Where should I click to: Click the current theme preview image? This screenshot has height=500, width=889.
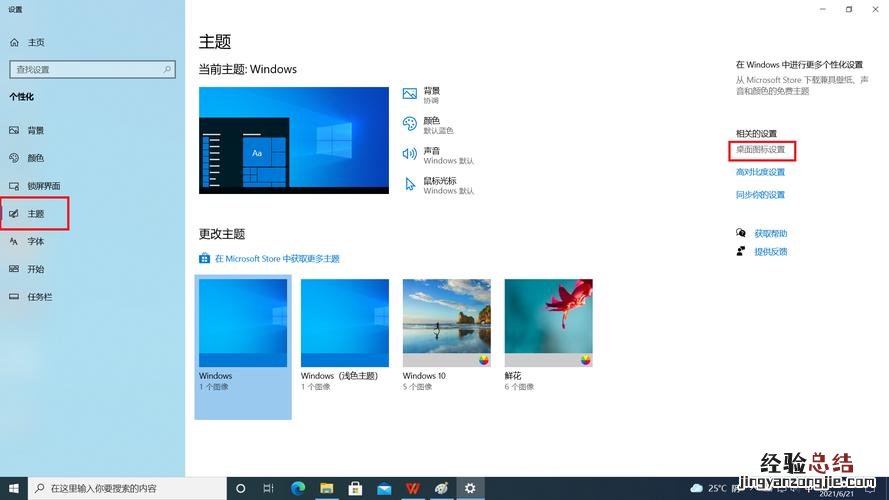[x=294, y=140]
